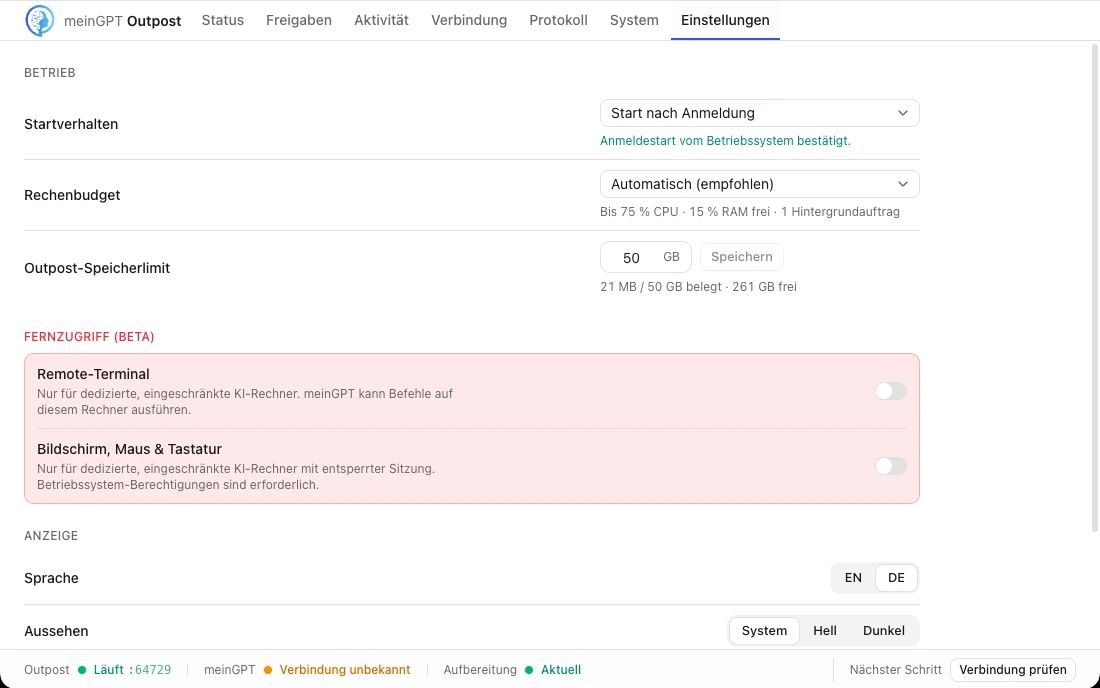This screenshot has height=688, width=1100.
Task: Choose the System appearance option
Action: (x=764, y=630)
